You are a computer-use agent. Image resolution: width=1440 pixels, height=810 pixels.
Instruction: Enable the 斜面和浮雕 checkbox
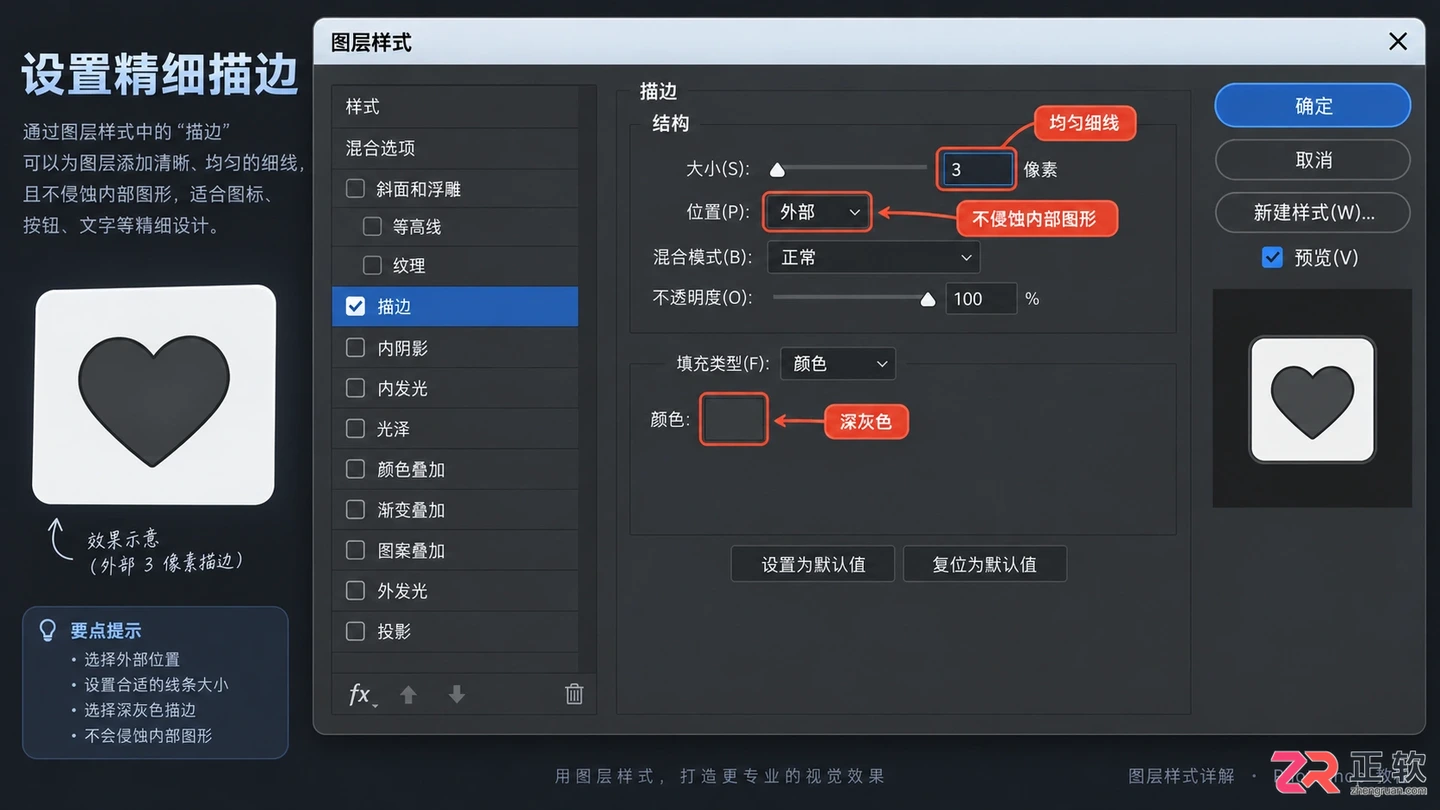coord(355,188)
